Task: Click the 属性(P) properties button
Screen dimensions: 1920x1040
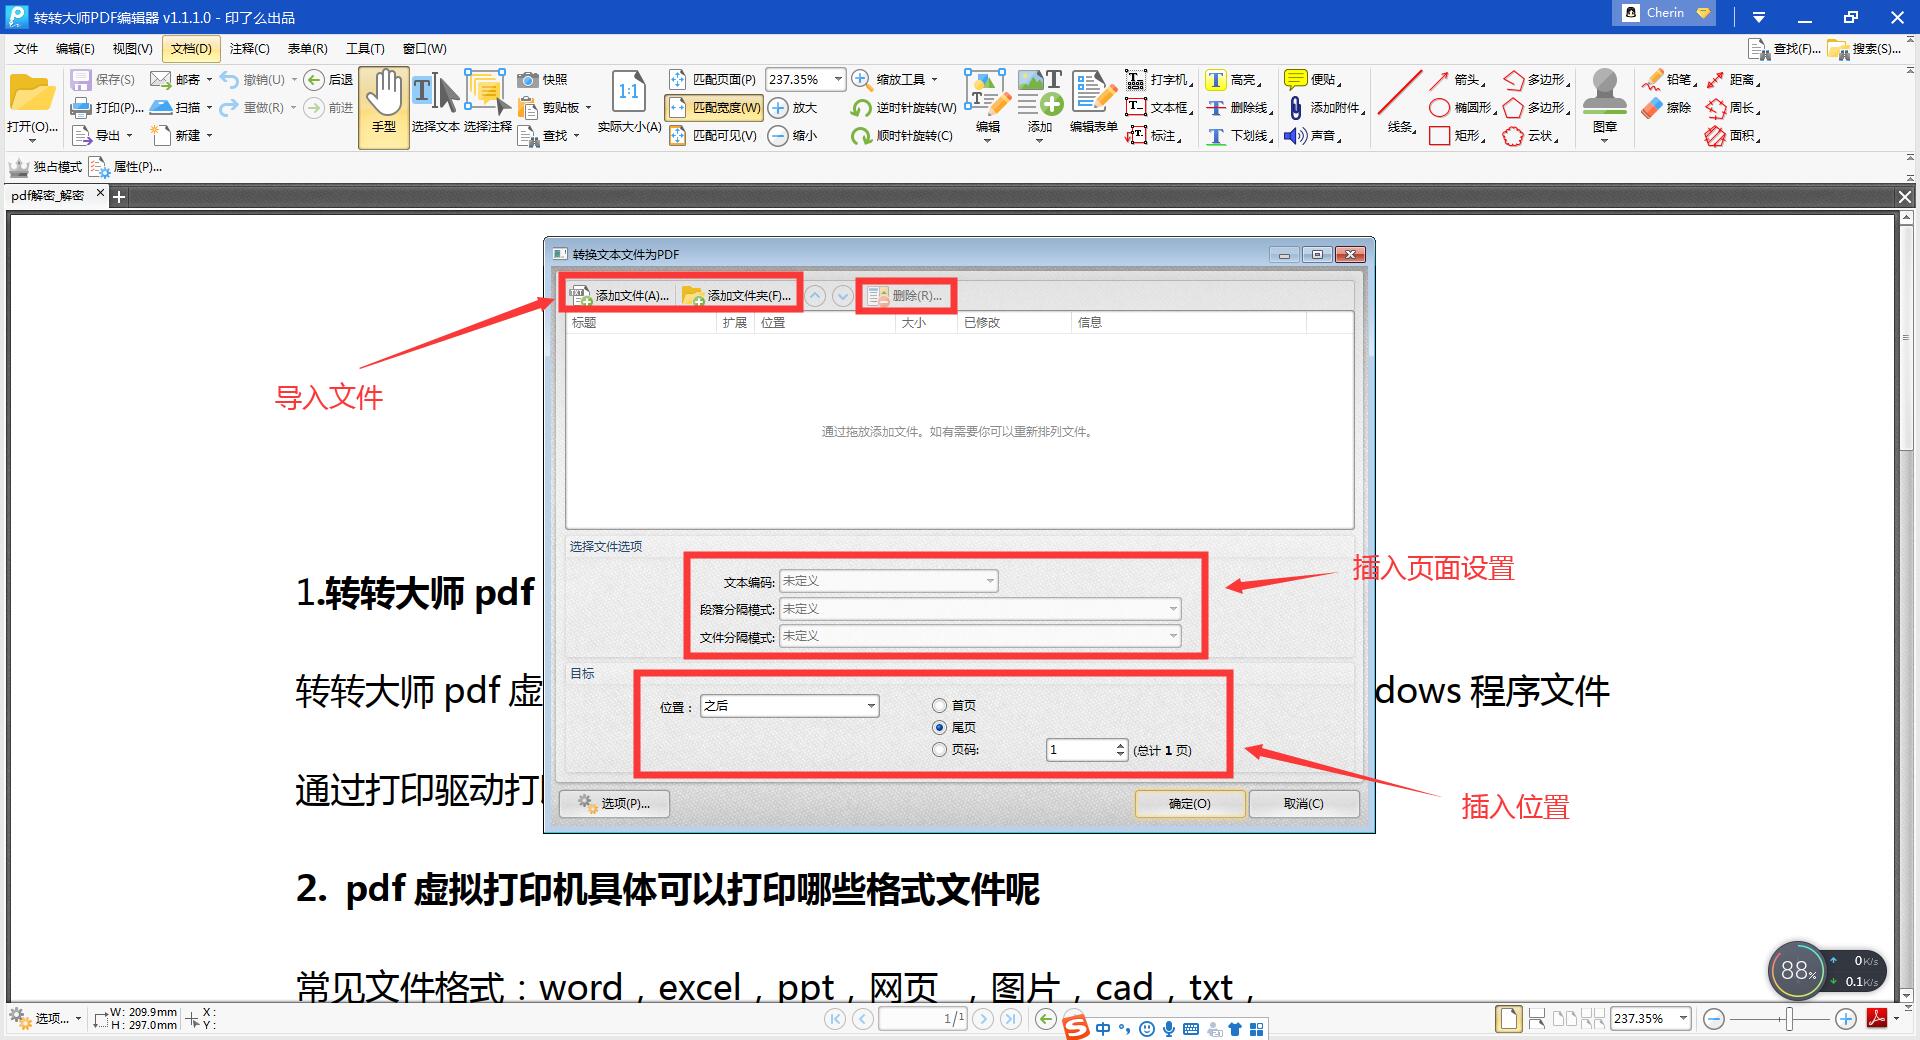Action: coord(126,167)
